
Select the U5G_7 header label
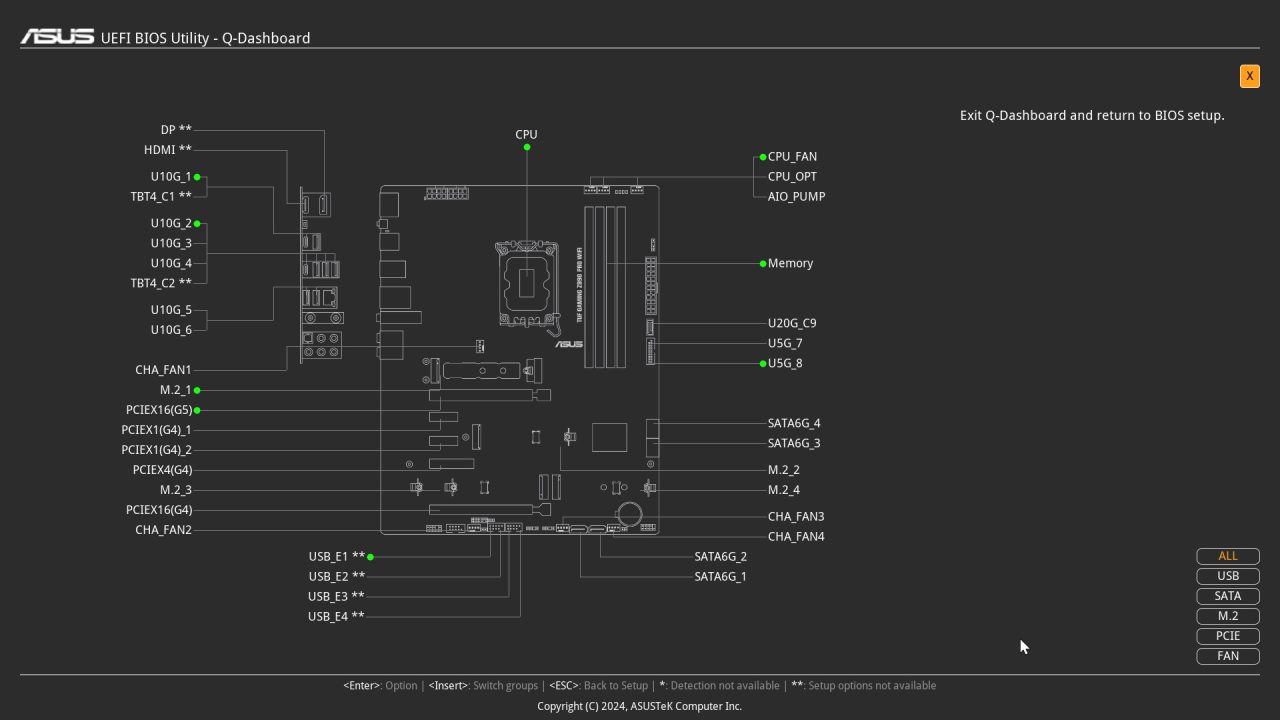pos(785,344)
